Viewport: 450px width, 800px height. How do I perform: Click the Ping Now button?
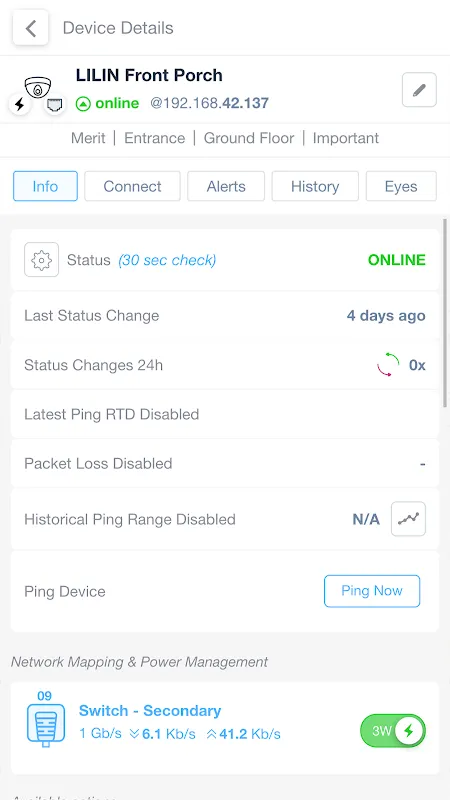(x=372, y=591)
